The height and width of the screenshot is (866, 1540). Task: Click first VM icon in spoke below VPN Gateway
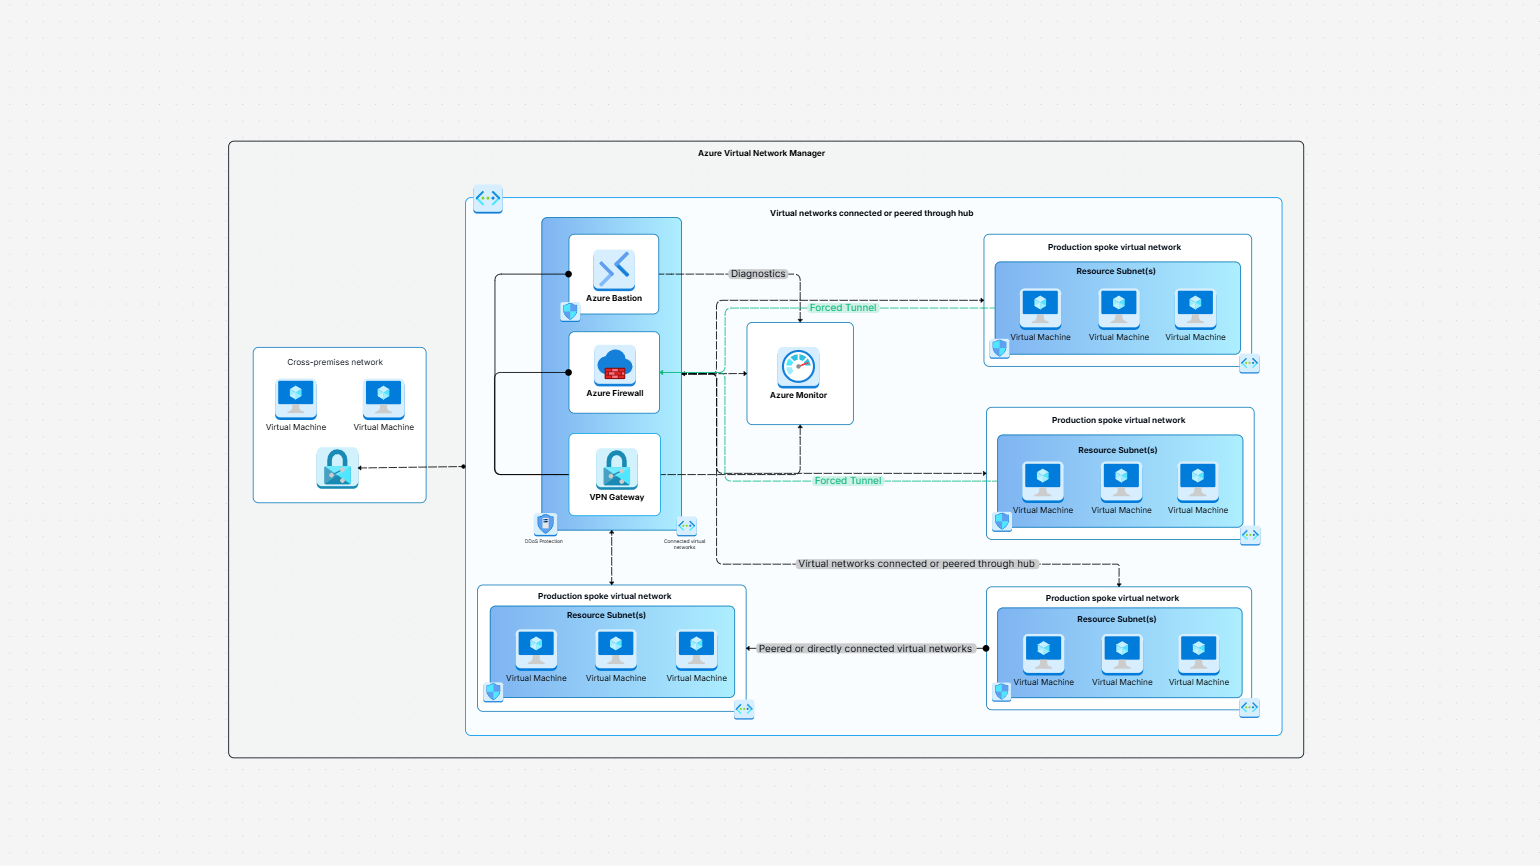point(536,649)
